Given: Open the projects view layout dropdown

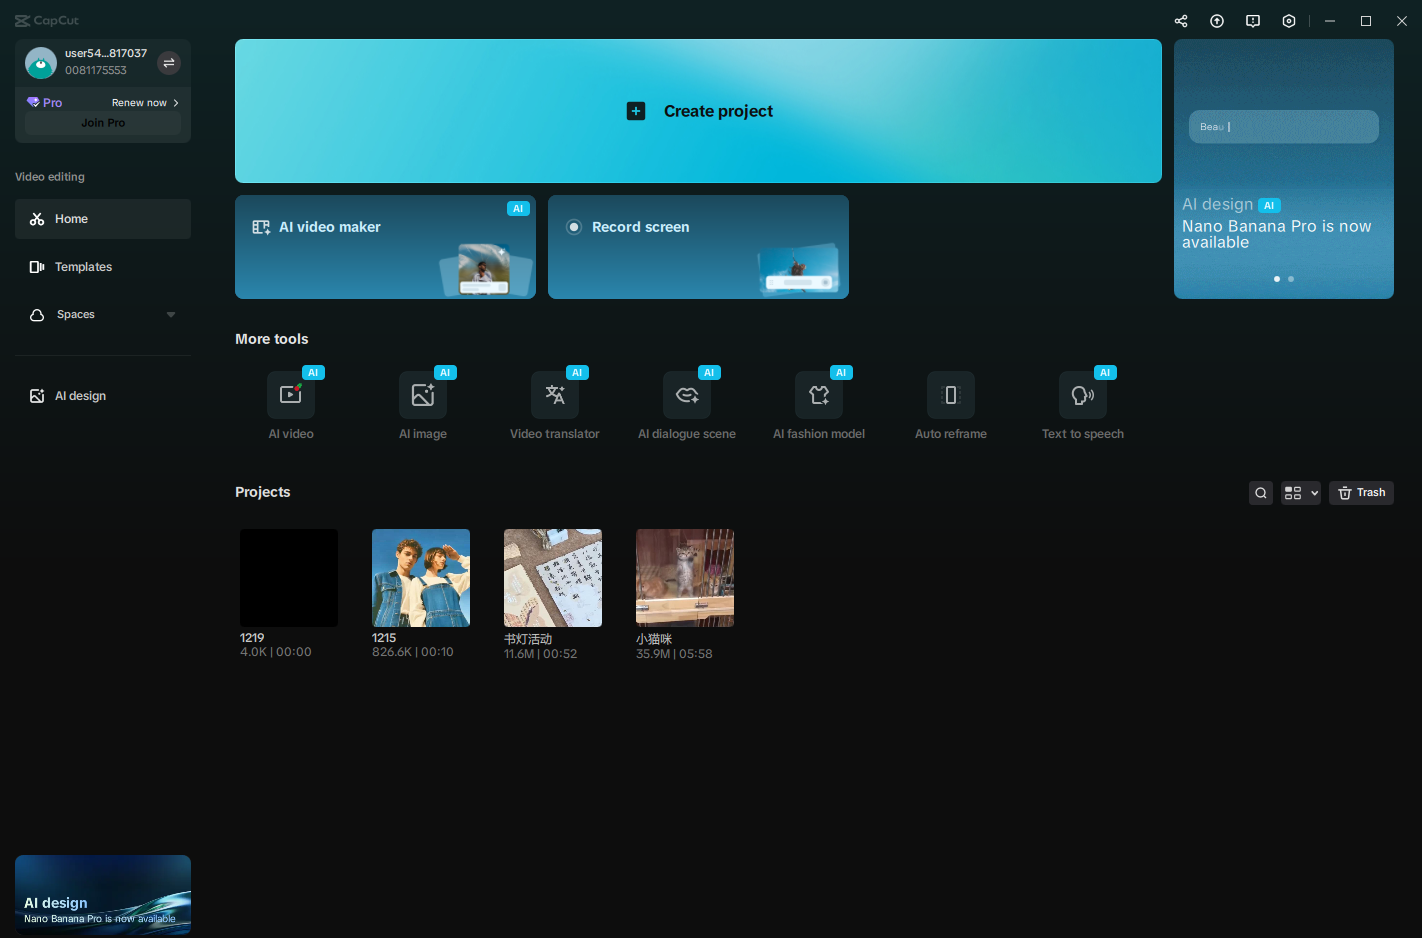Looking at the screenshot, I should (x=1300, y=492).
